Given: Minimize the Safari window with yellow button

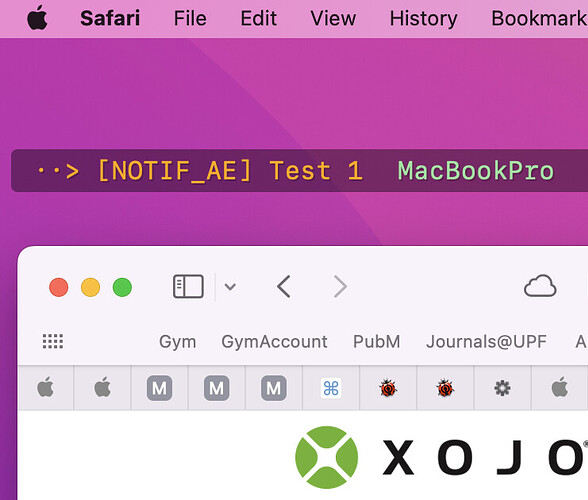Looking at the screenshot, I should 90,287.
